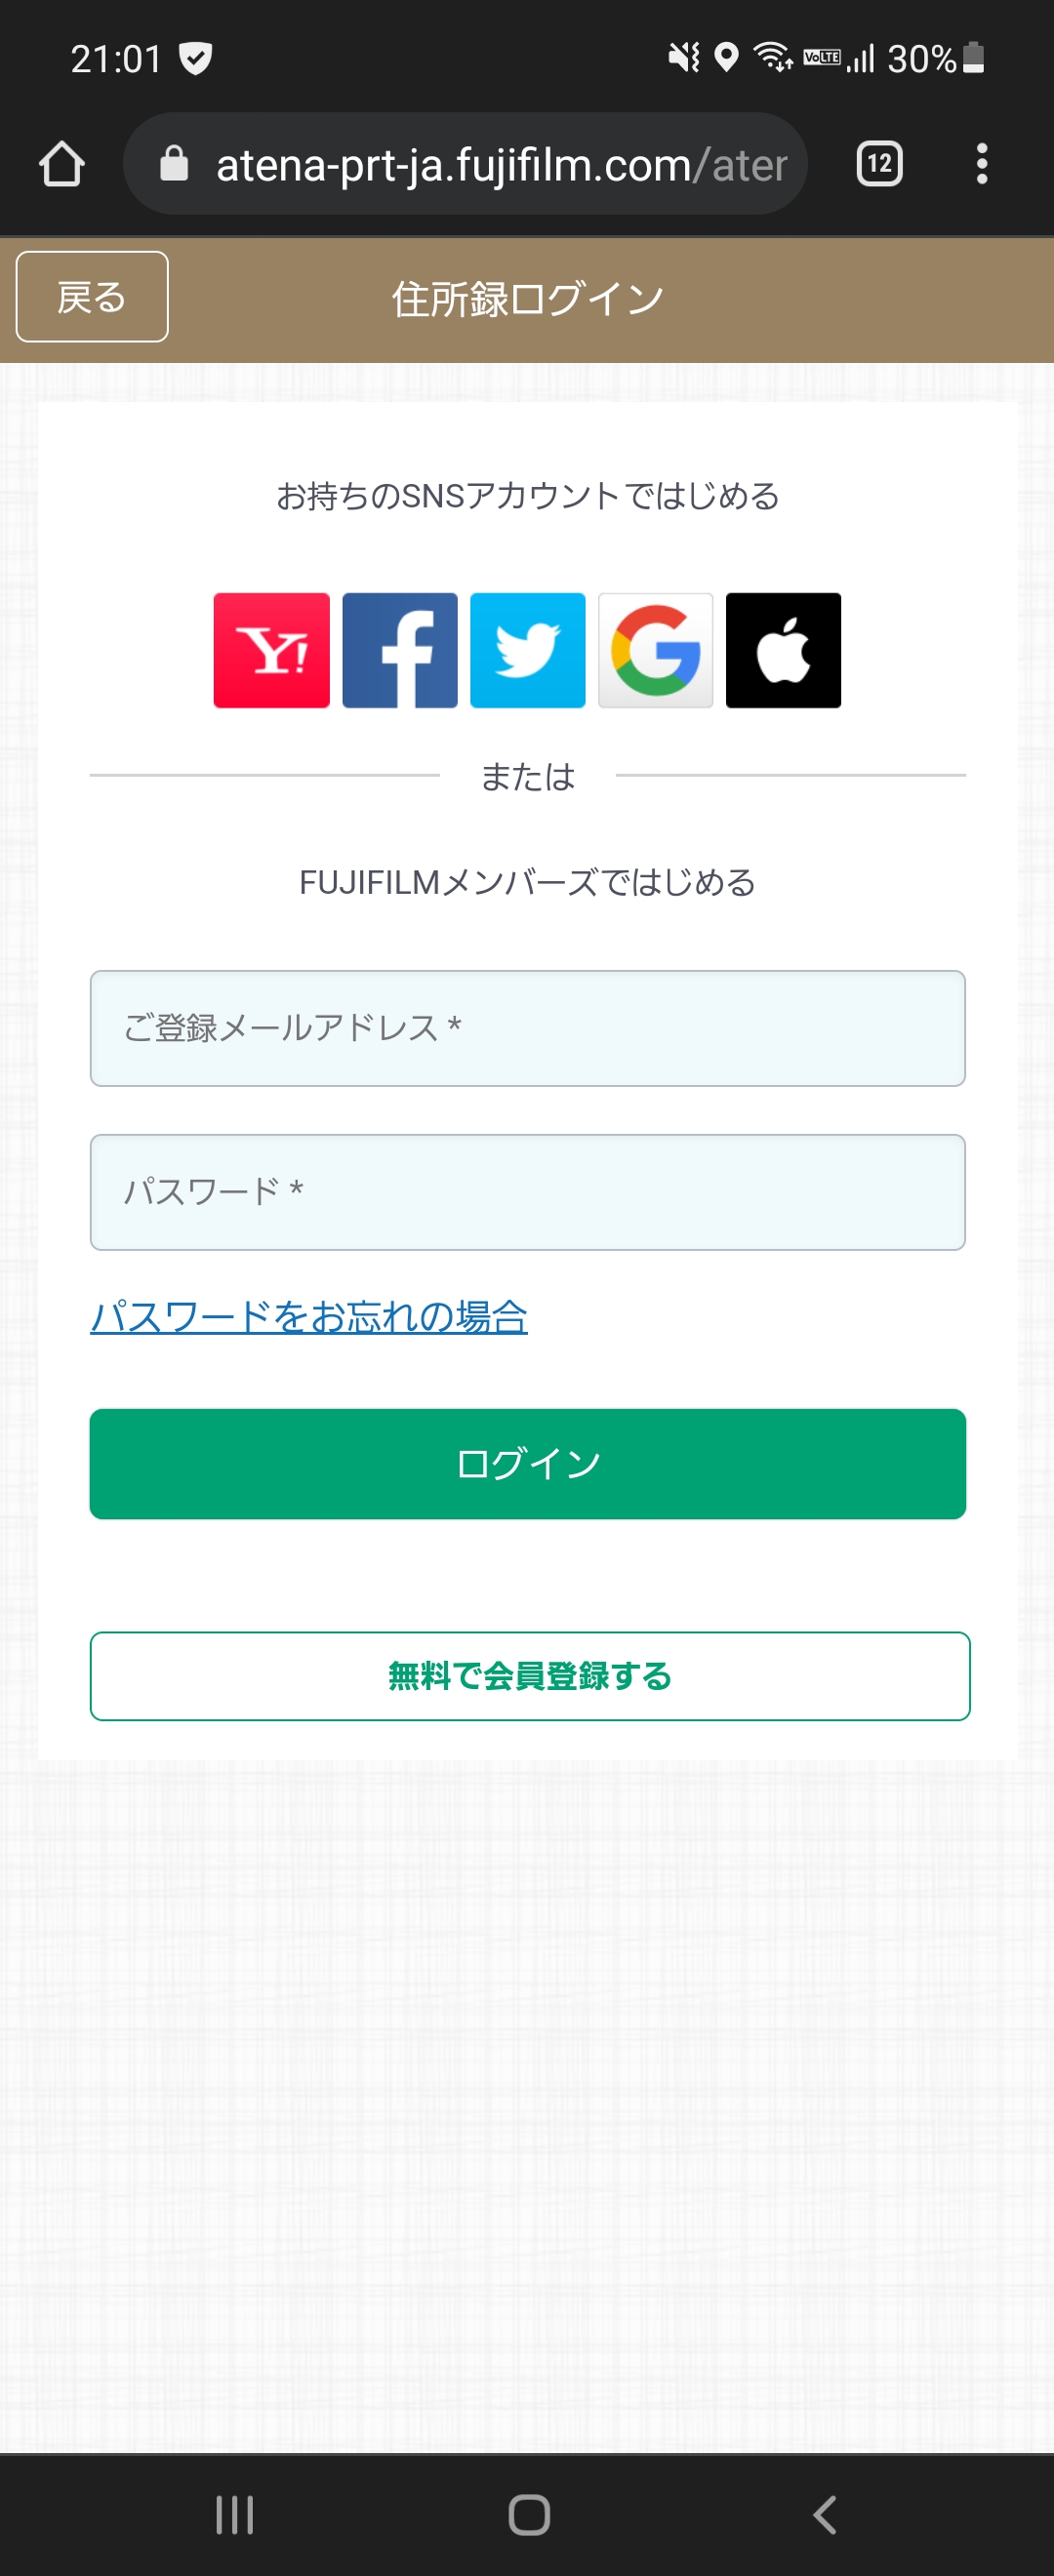The height and width of the screenshot is (2576, 1054).
Task: Tap the Android home navigation button
Action: (x=529, y=2514)
